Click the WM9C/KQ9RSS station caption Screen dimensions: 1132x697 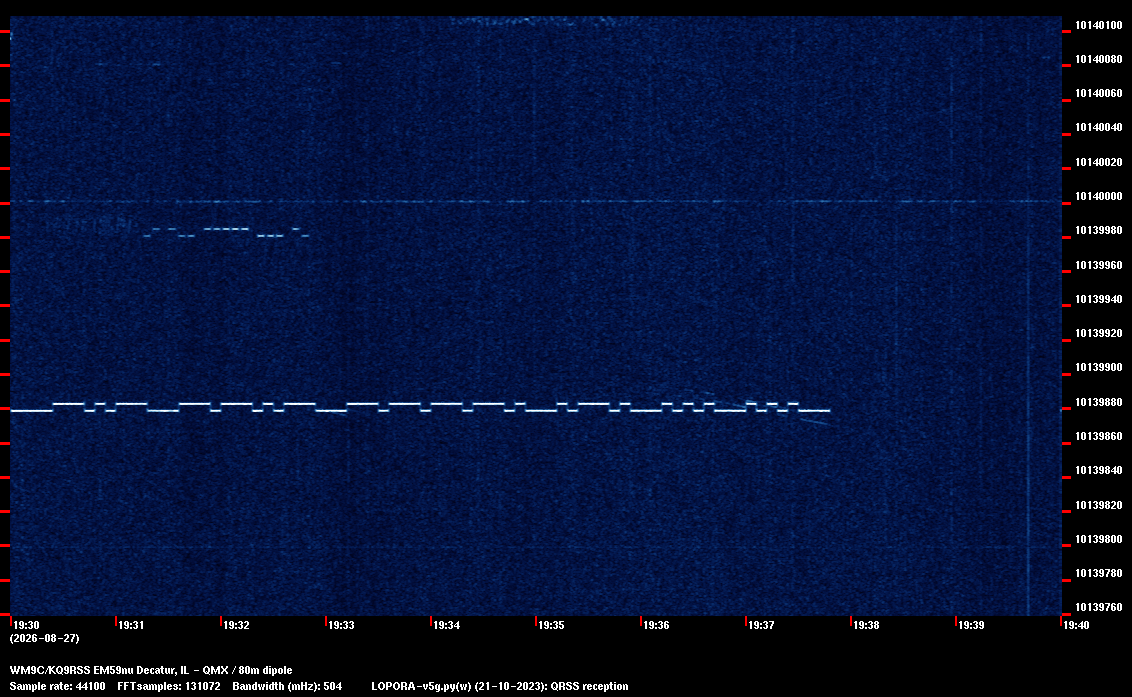coord(151,670)
